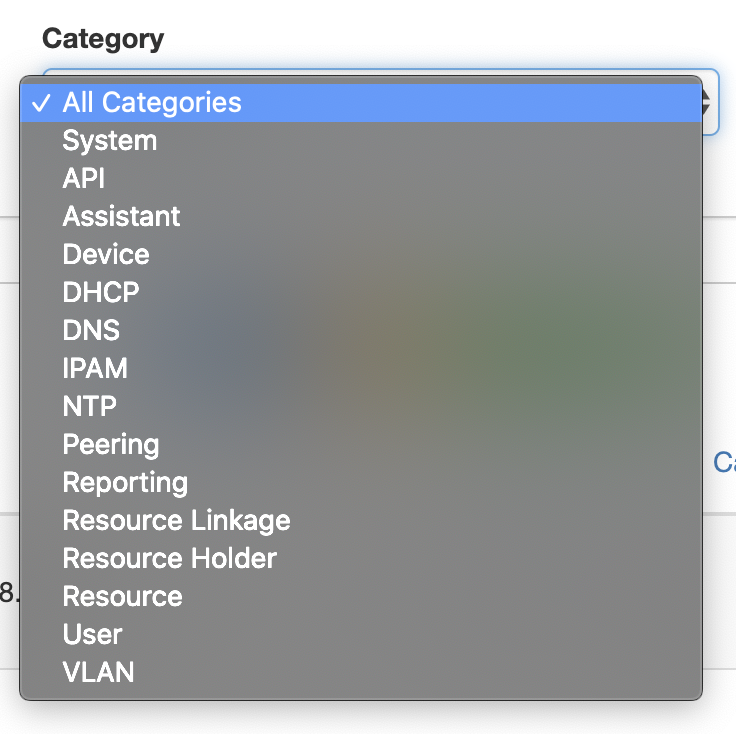Pick the NTP category
736x734 pixels.
tap(90, 406)
